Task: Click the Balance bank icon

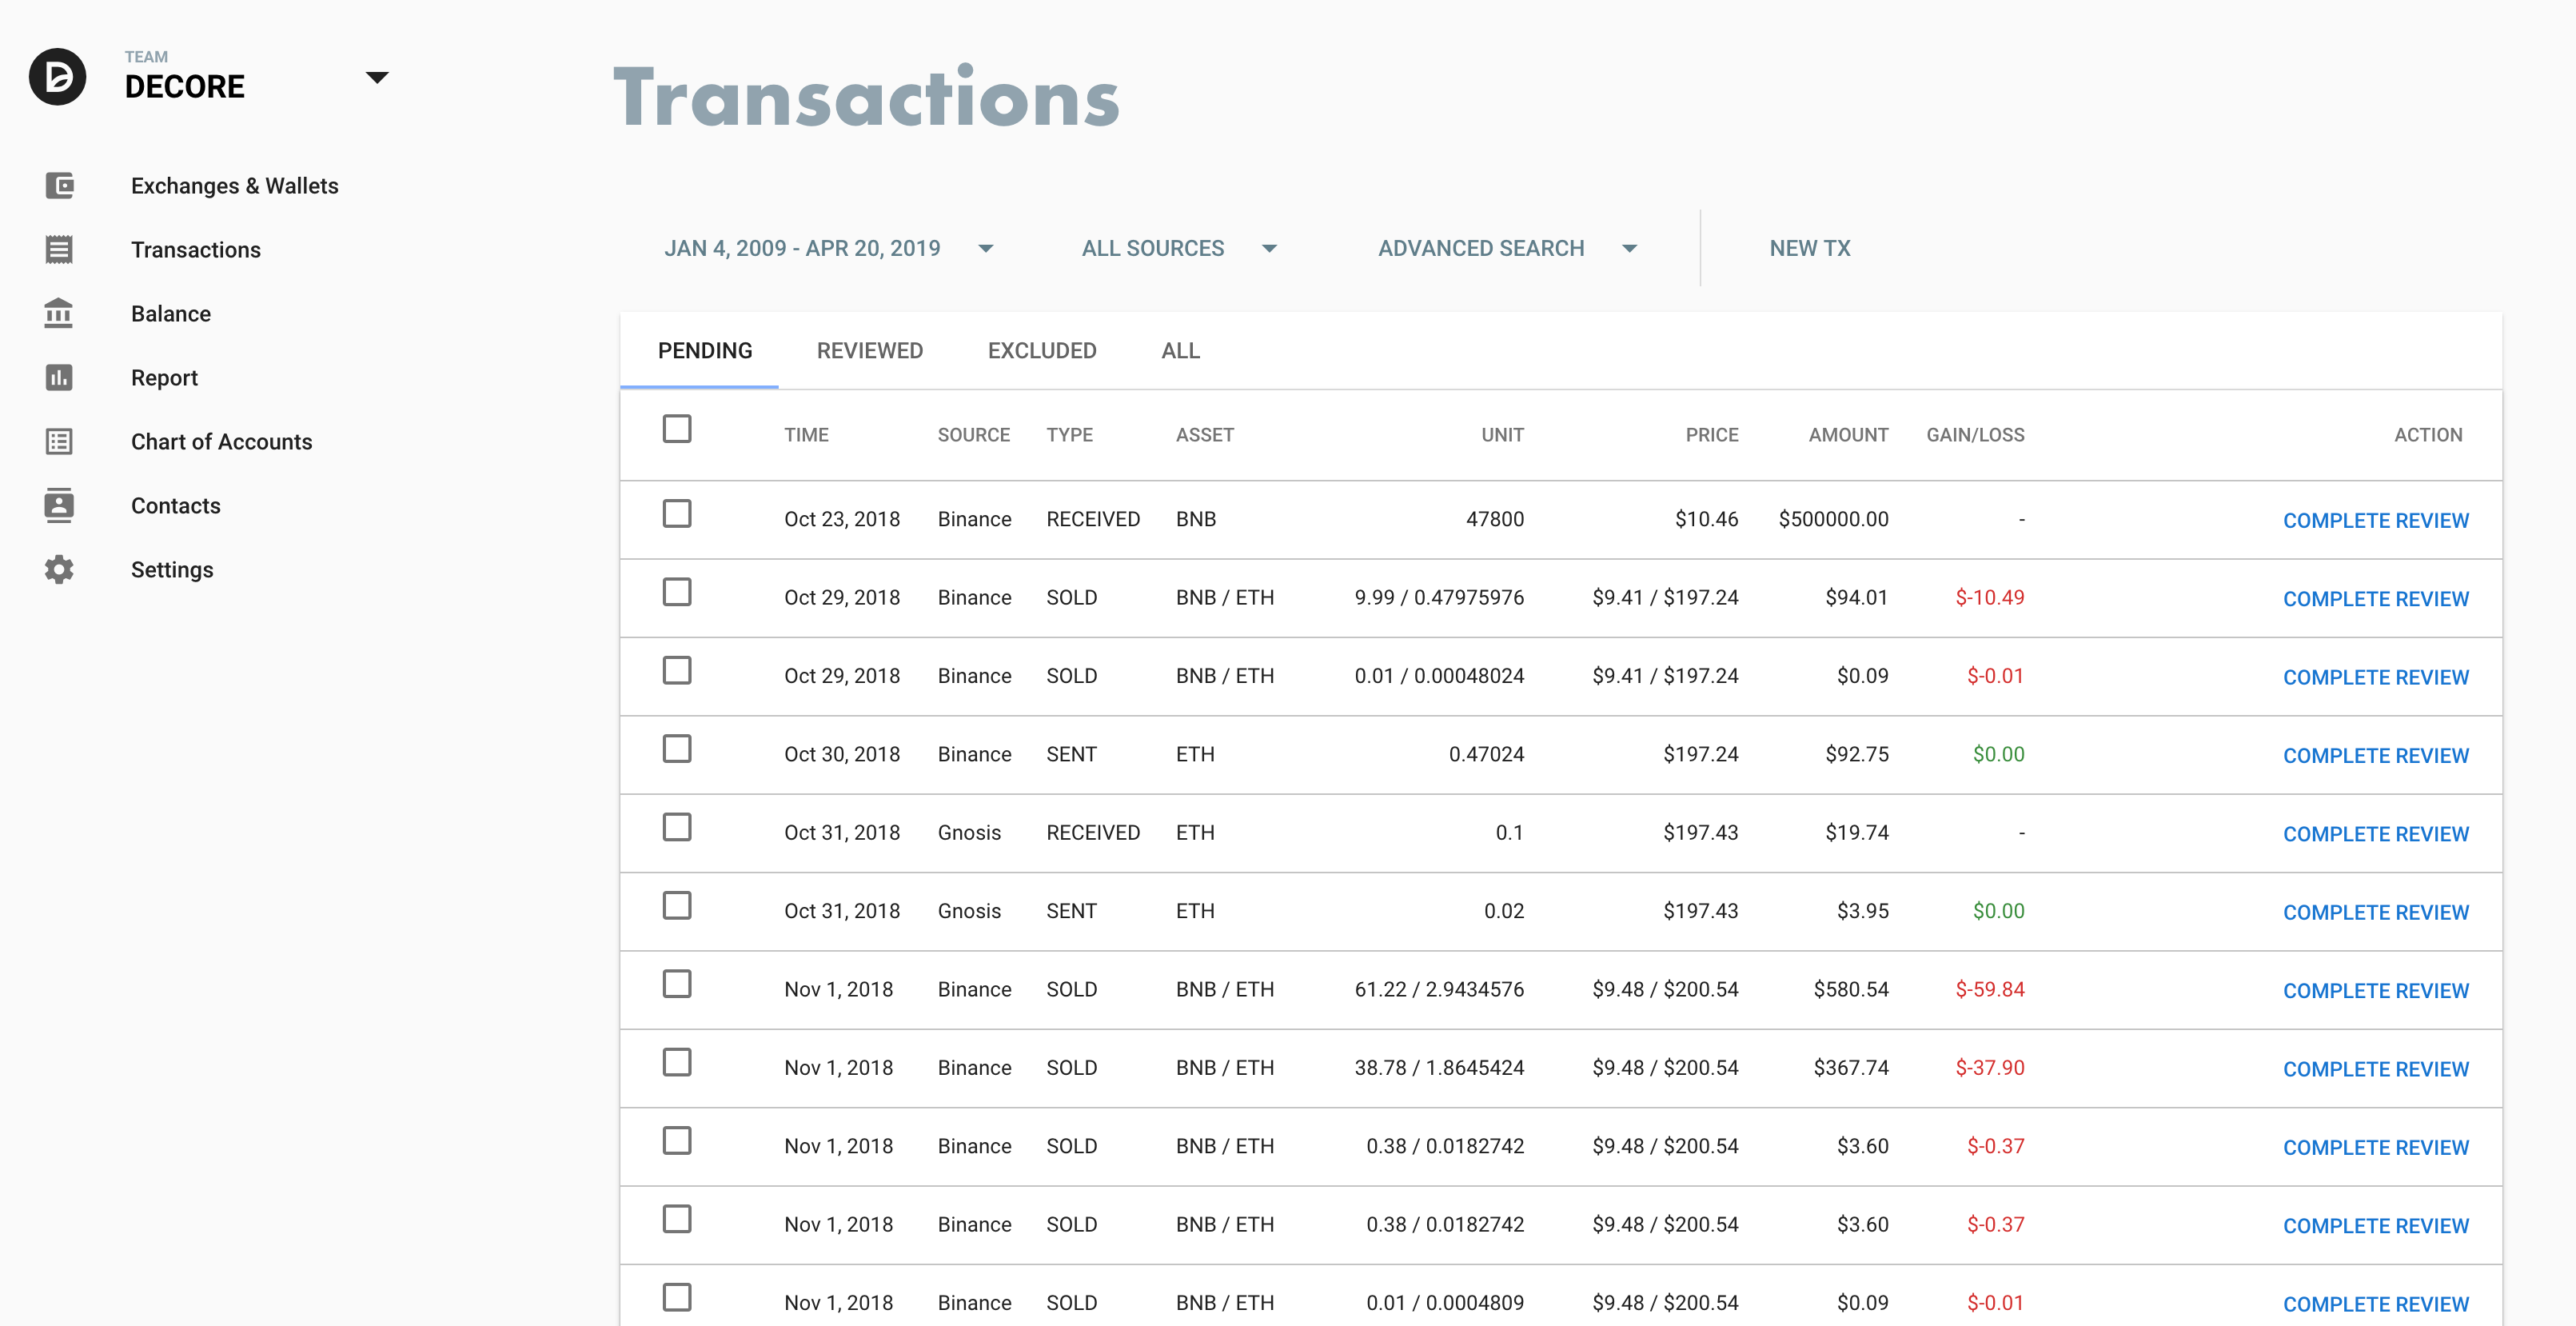Action: coord(59,313)
